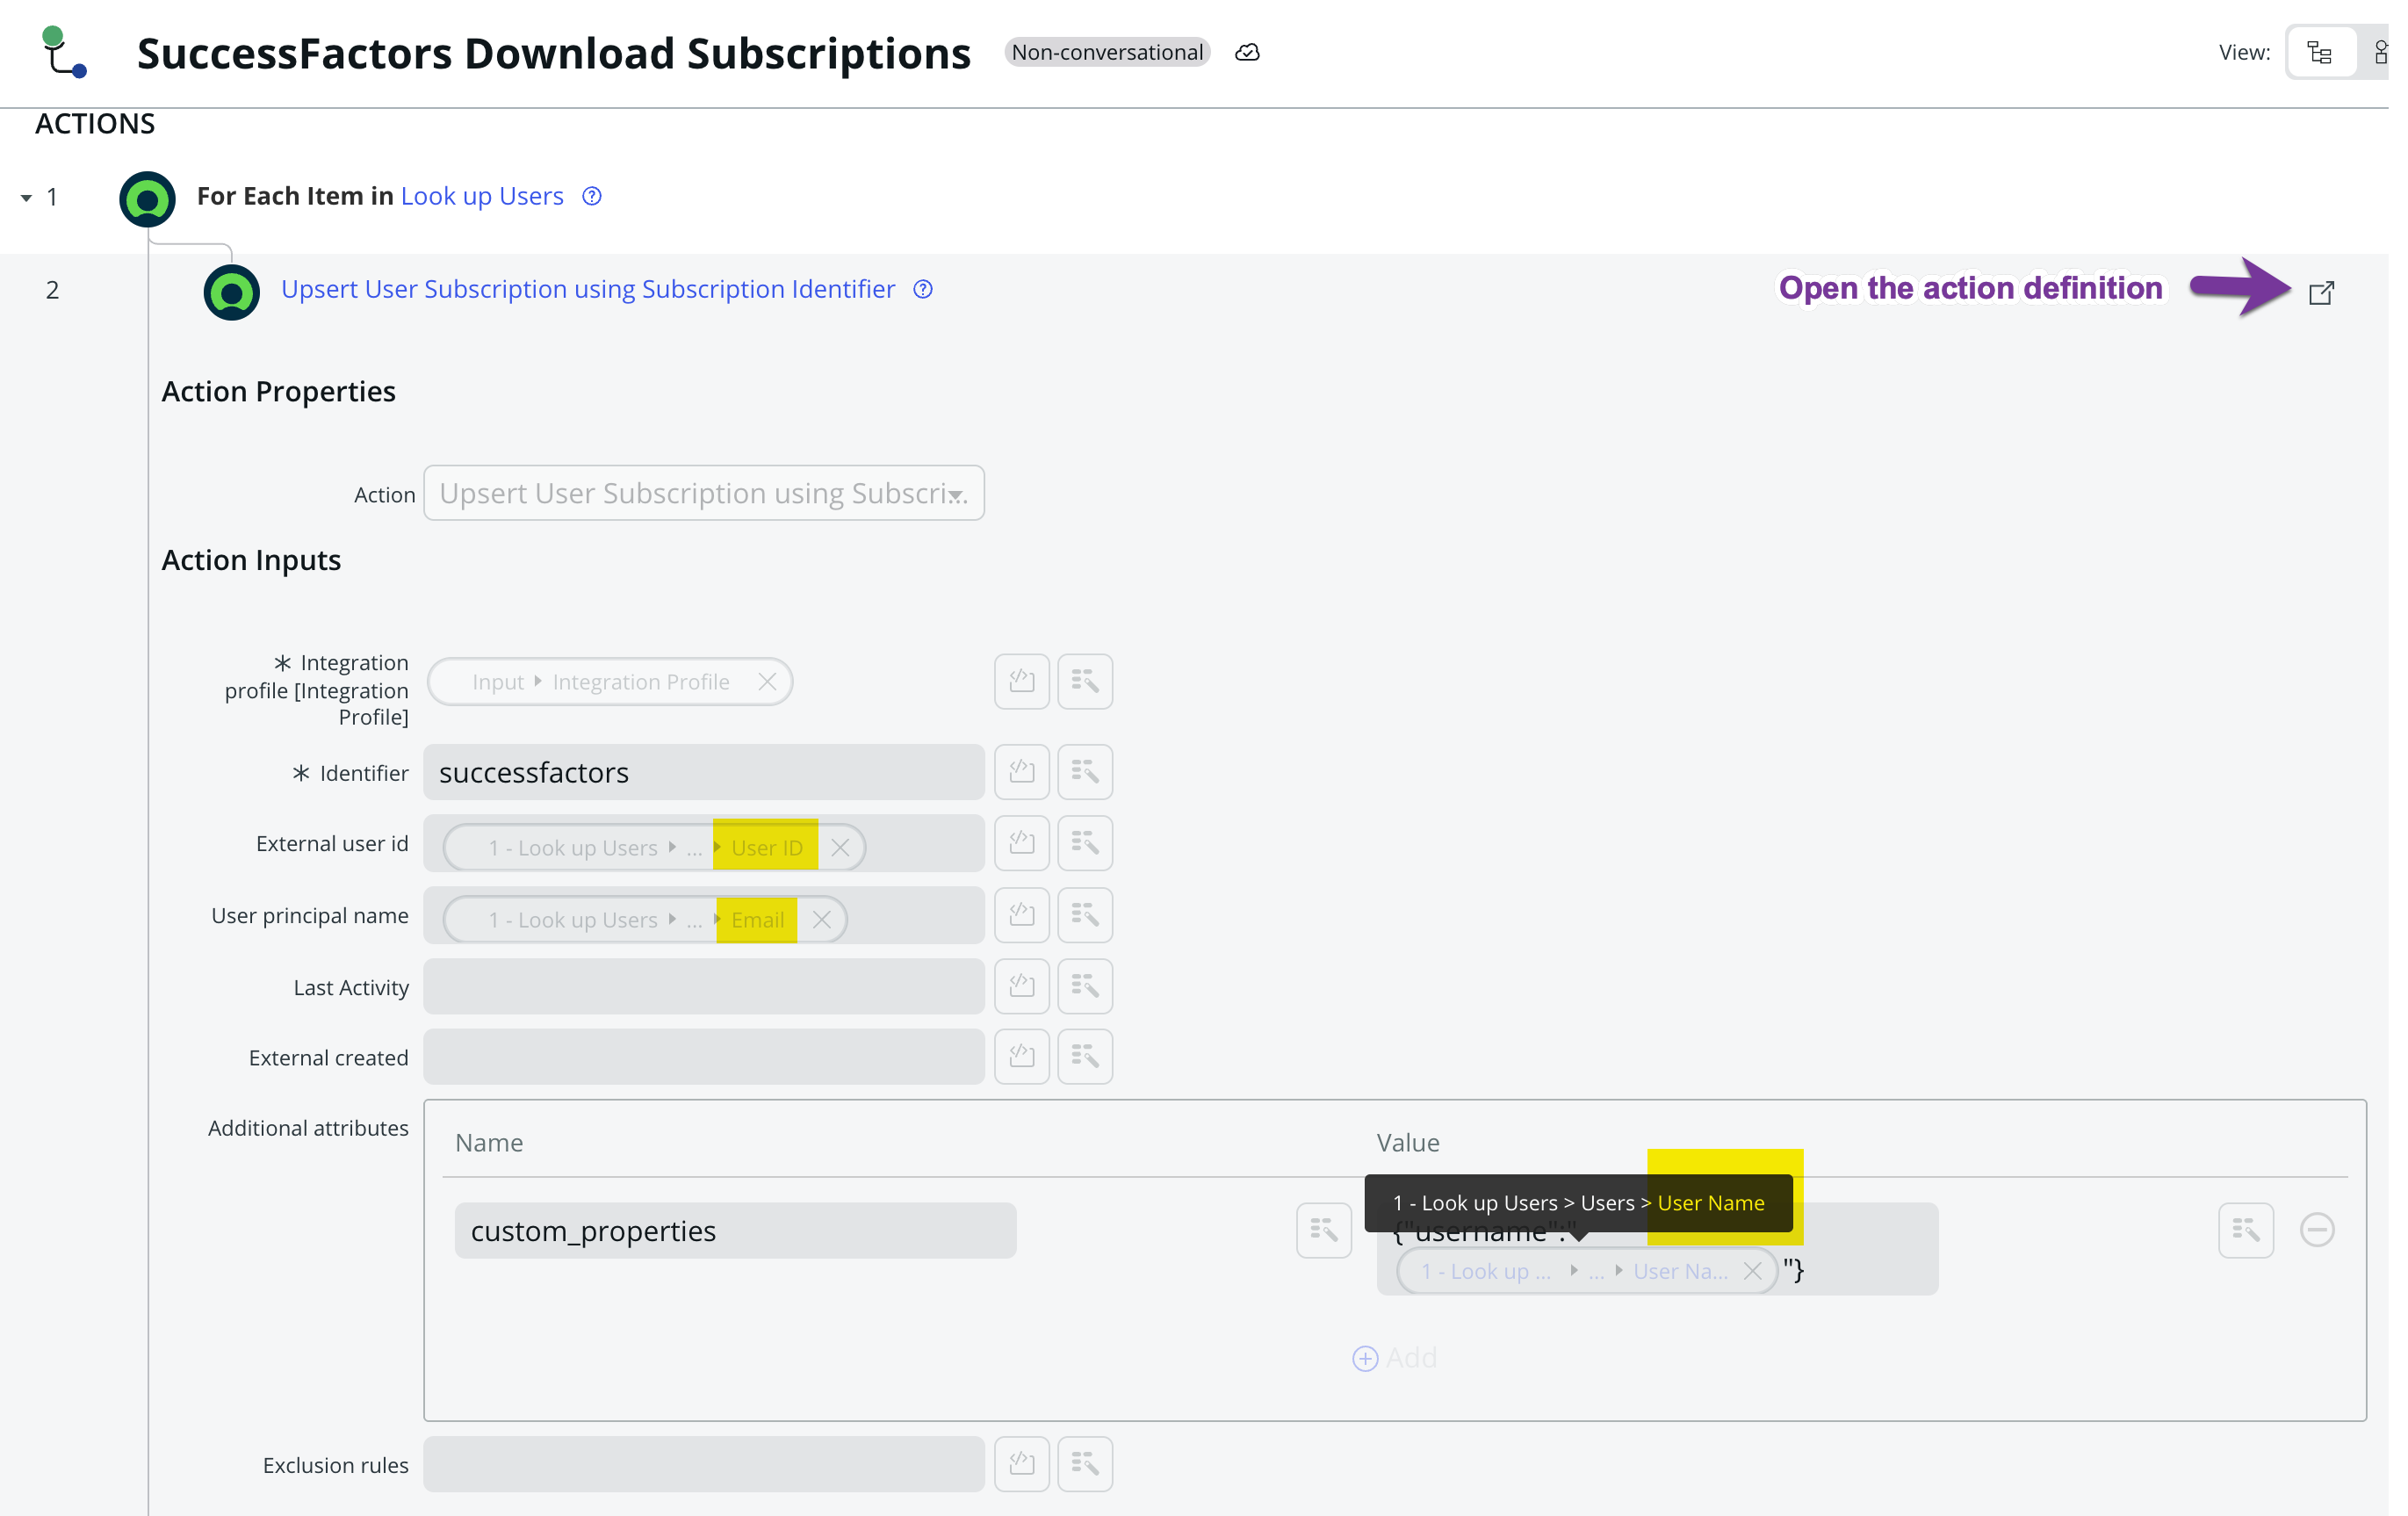Viewport: 2408px width, 1516px height.
Task: Remove the User Name data pill
Action: point(1752,1271)
